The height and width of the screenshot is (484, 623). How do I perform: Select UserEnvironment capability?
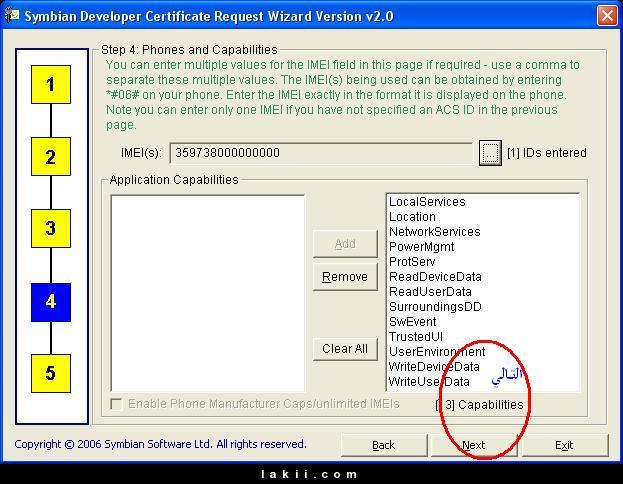point(437,352)
